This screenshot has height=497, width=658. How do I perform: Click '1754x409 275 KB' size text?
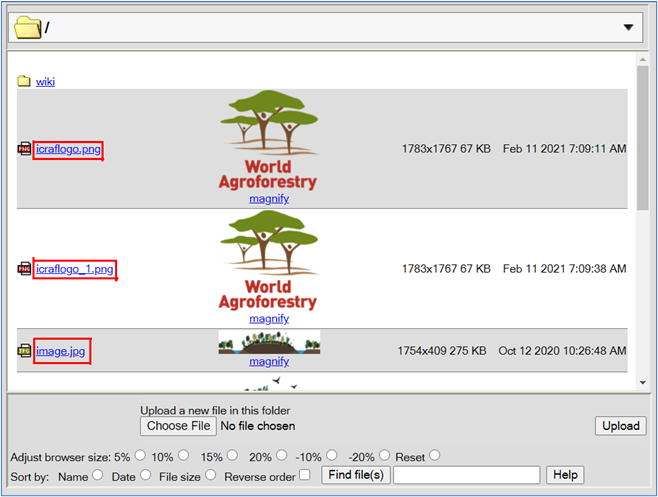(442, 351)
